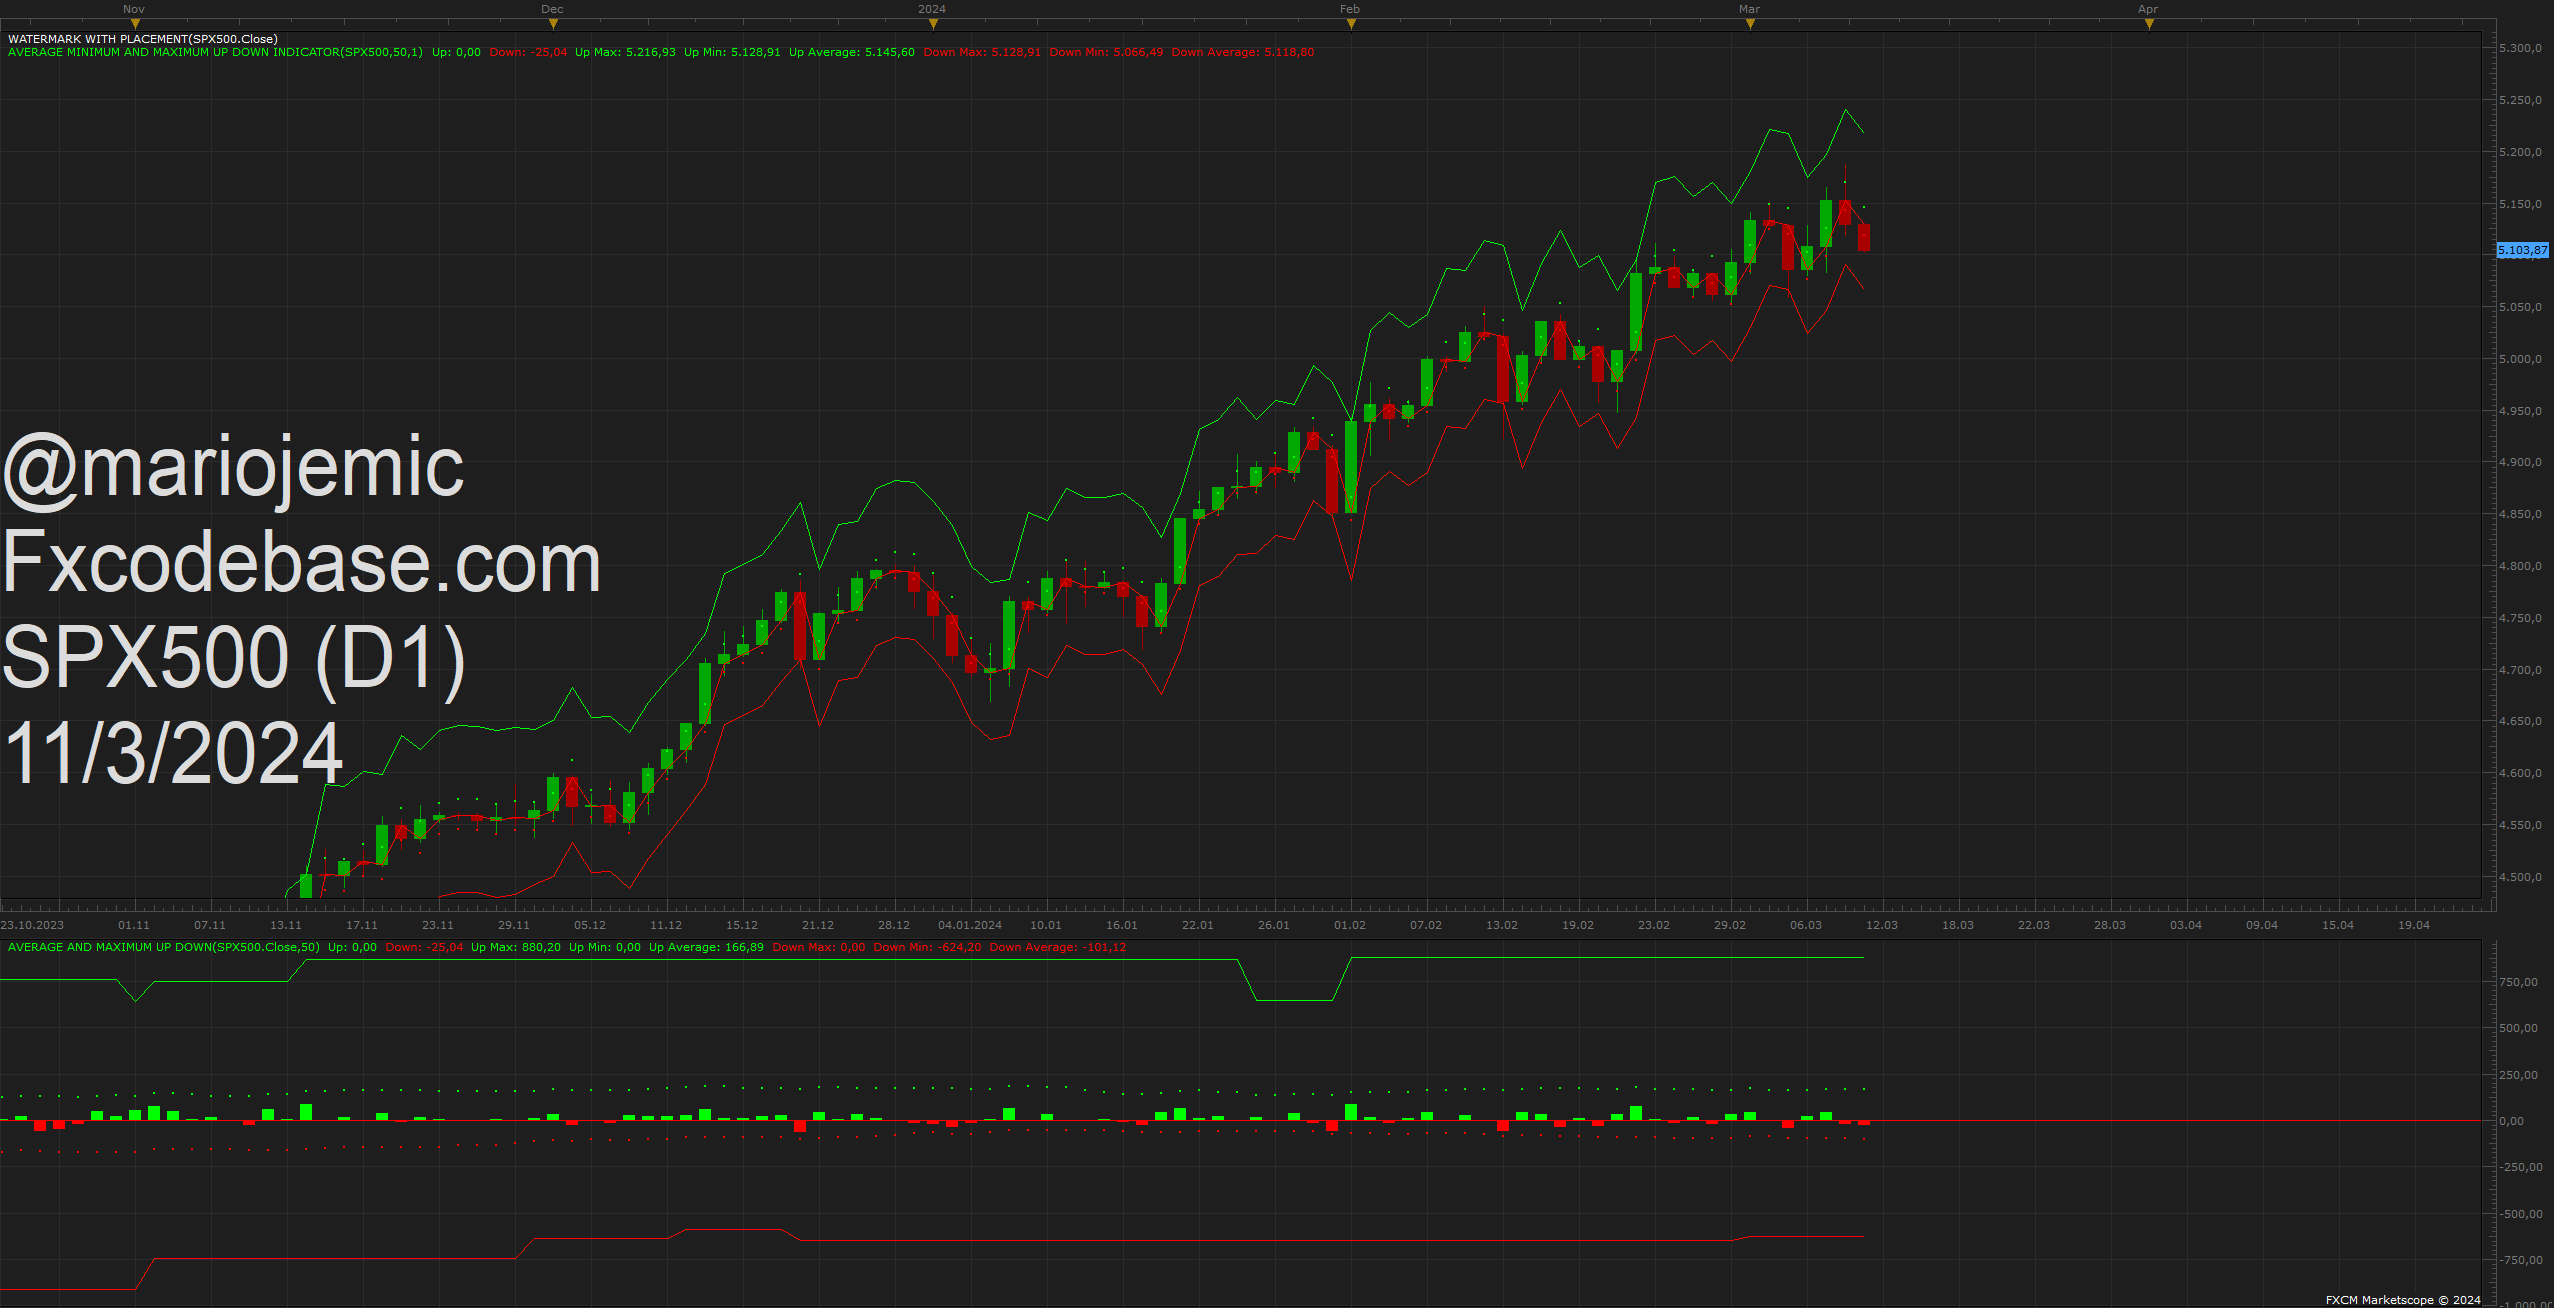Click the 12.03 date axis label
Viewport: 2554px width, 1308px height.
tap(1882, 925)
